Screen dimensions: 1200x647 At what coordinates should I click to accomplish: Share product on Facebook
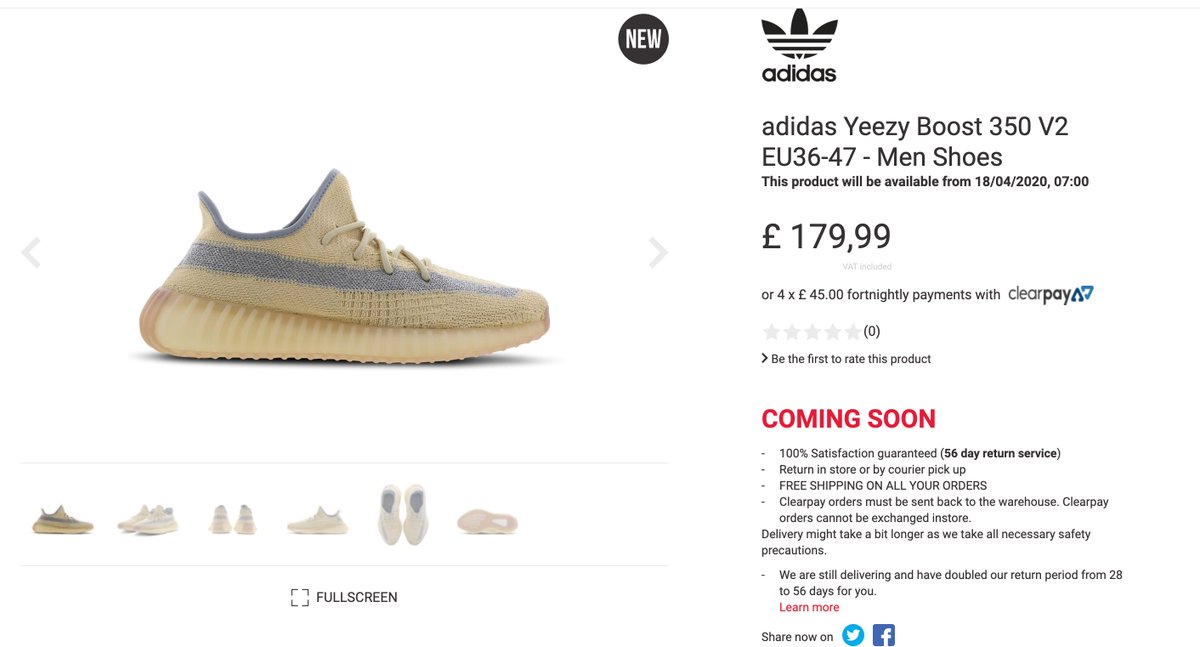[883, 635]
